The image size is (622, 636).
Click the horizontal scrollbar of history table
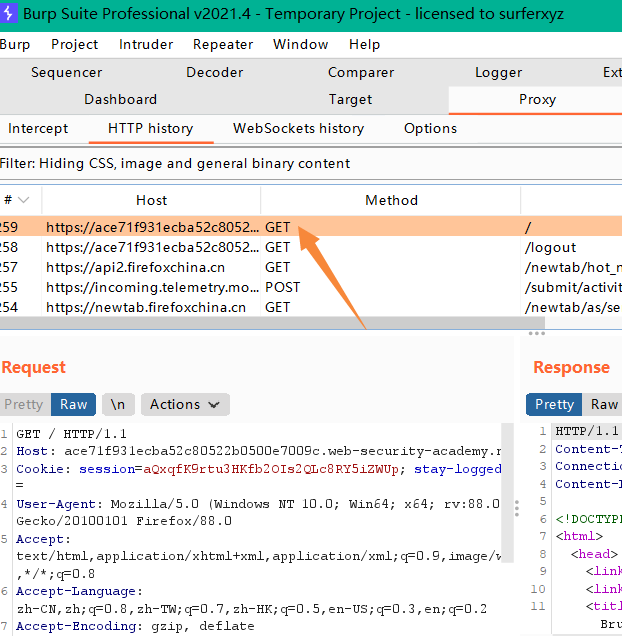[272, 323]
